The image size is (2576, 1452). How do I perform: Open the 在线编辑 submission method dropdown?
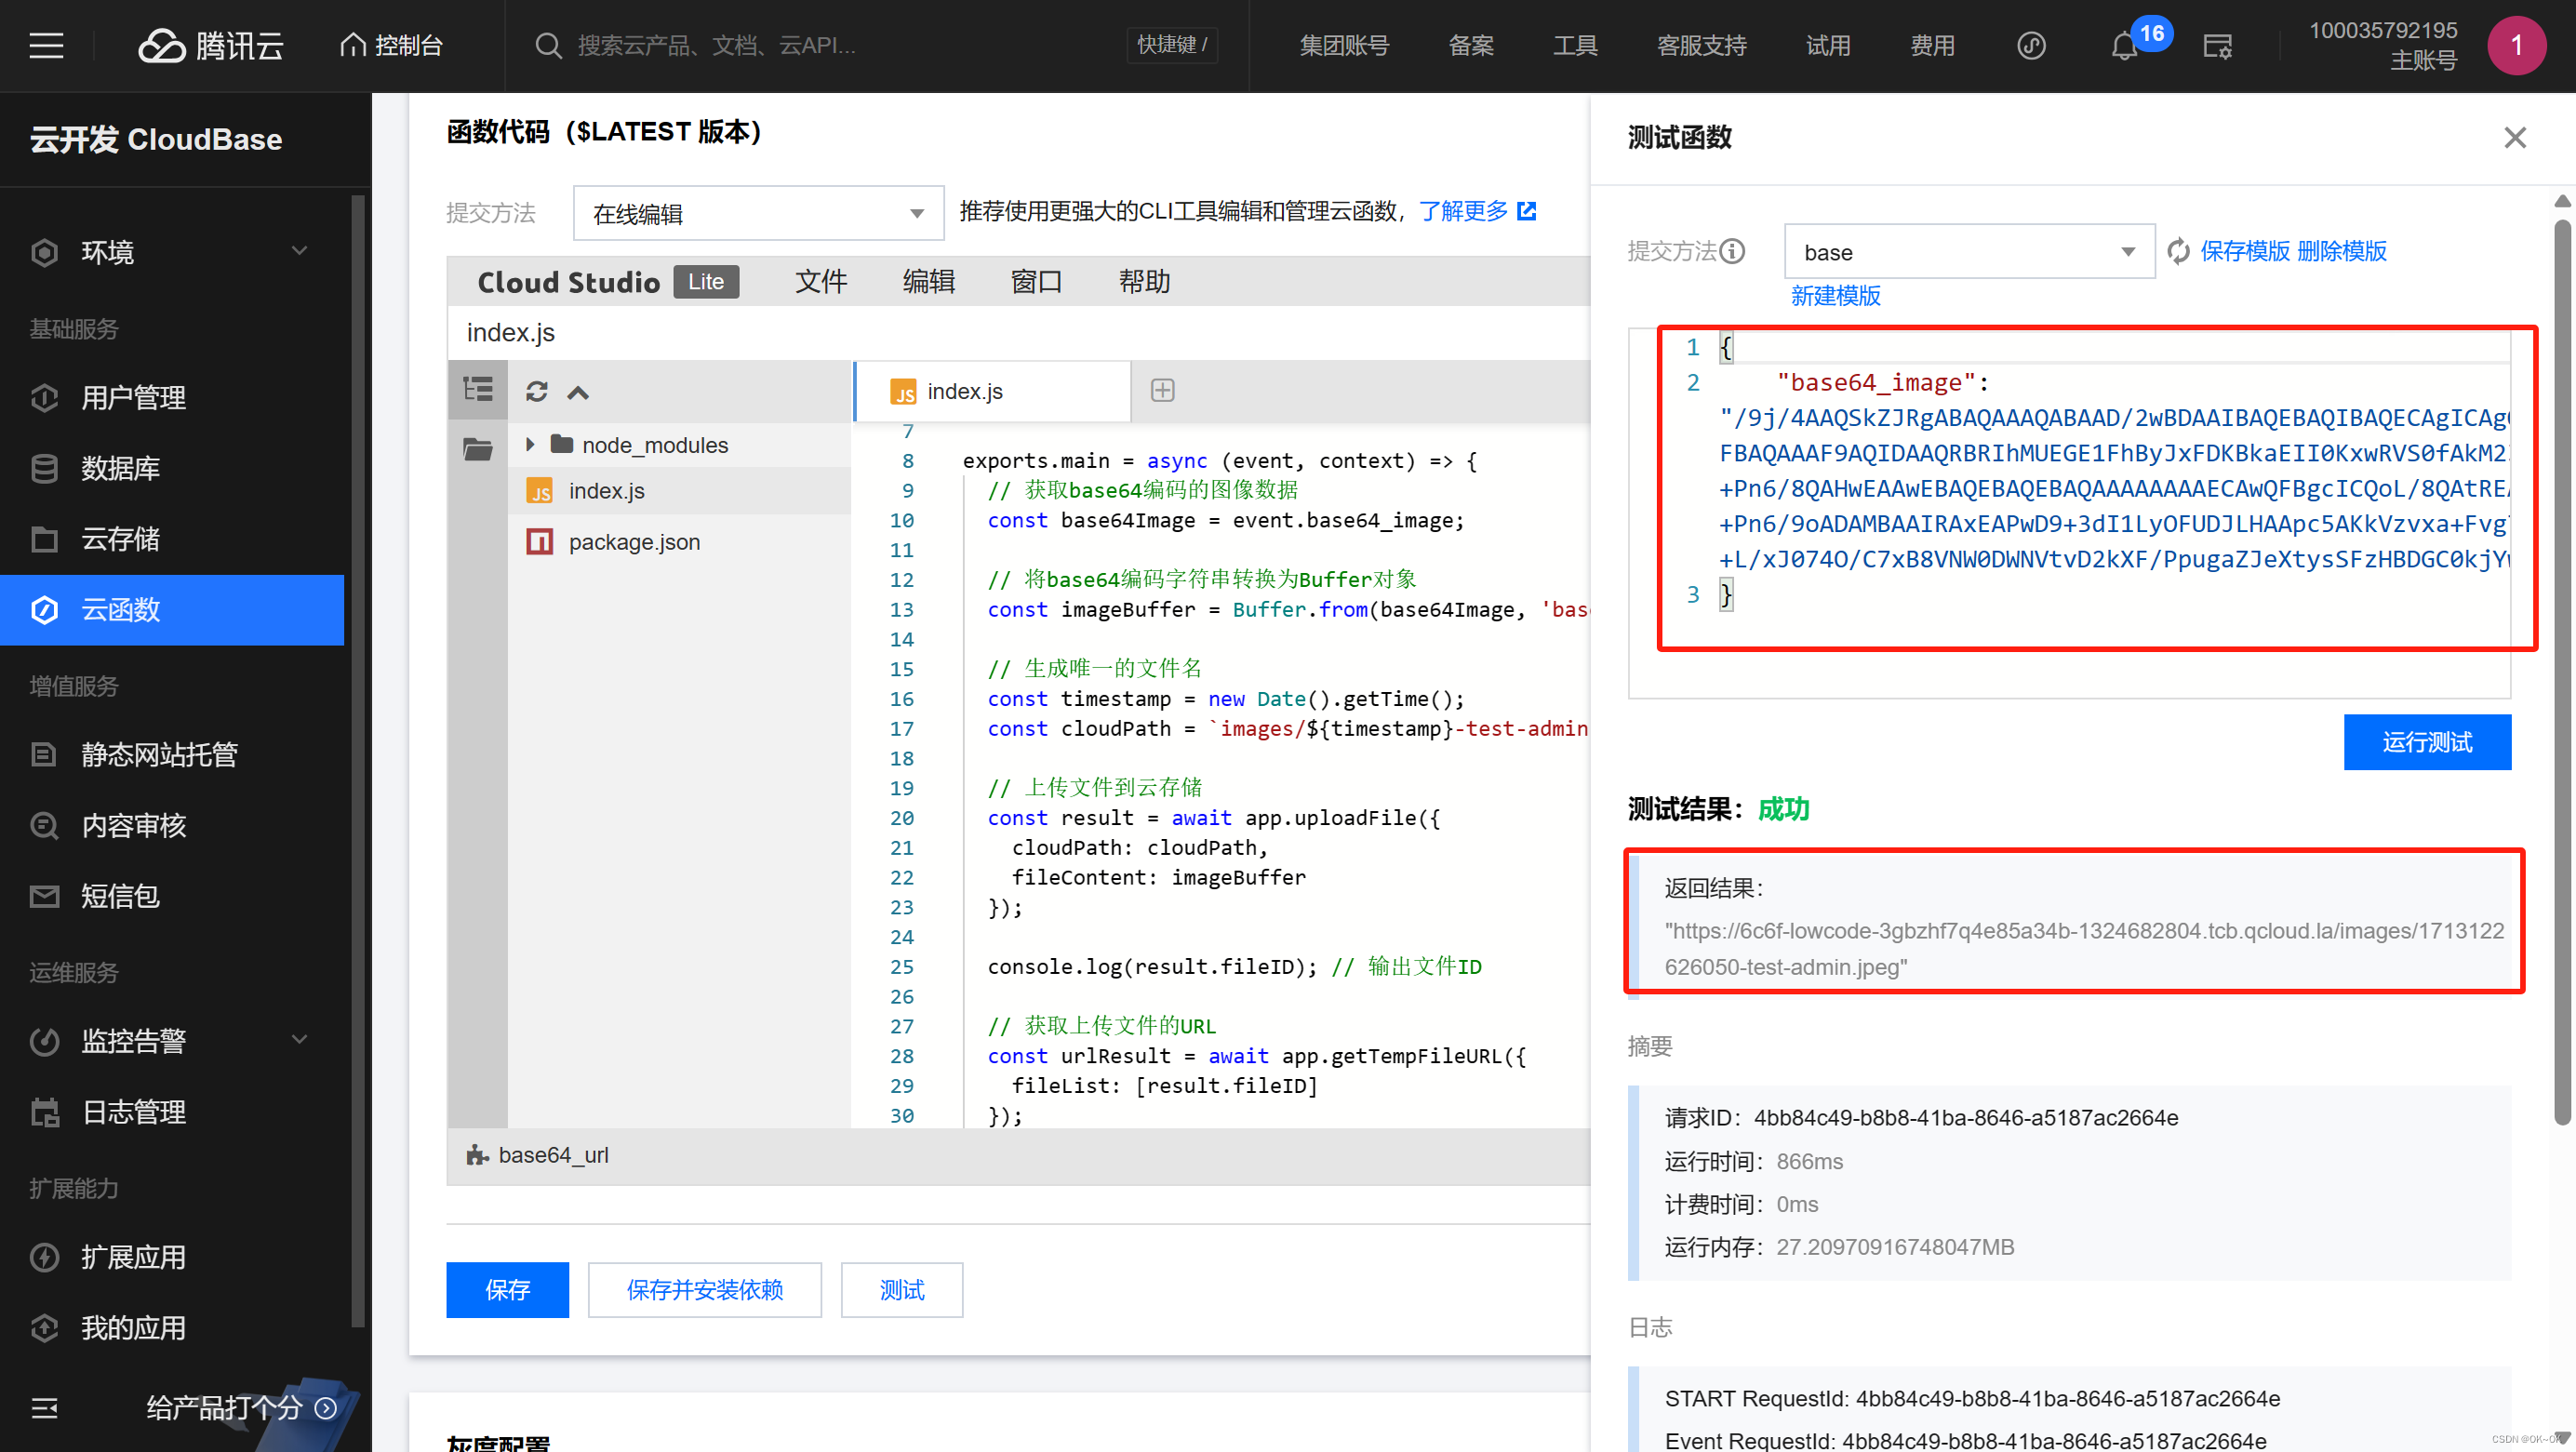(x=757, y=212)
